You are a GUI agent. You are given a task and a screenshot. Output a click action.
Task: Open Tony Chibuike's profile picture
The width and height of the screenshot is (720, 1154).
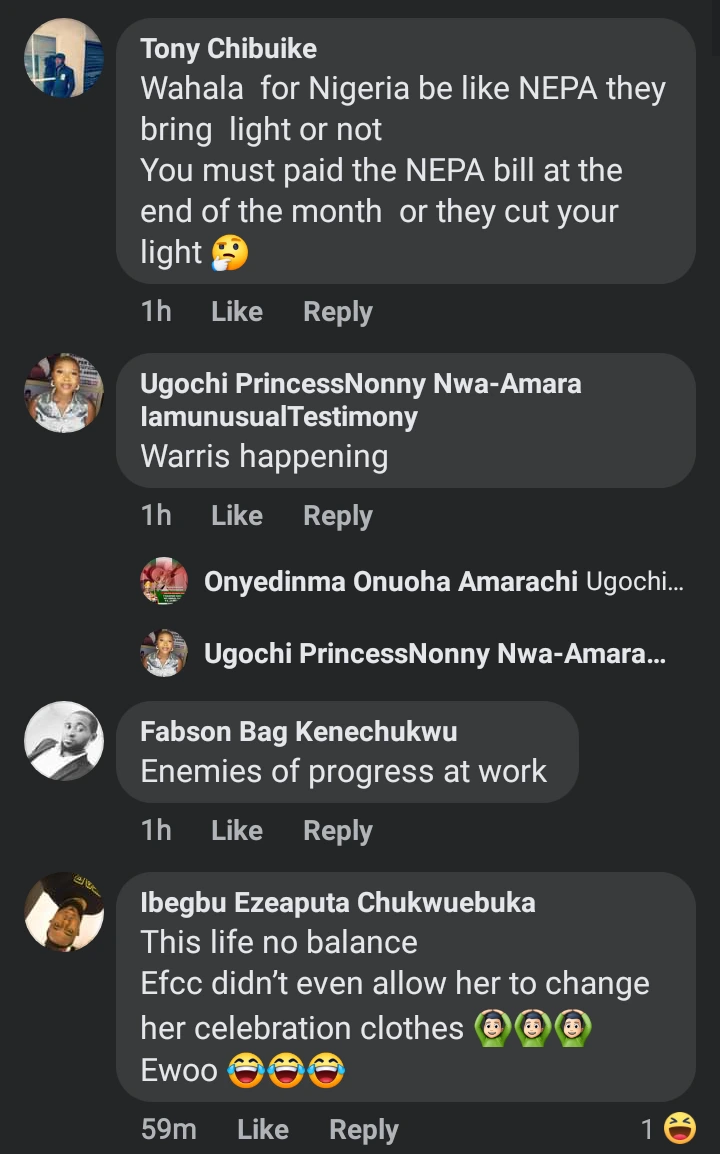point(63,58)
